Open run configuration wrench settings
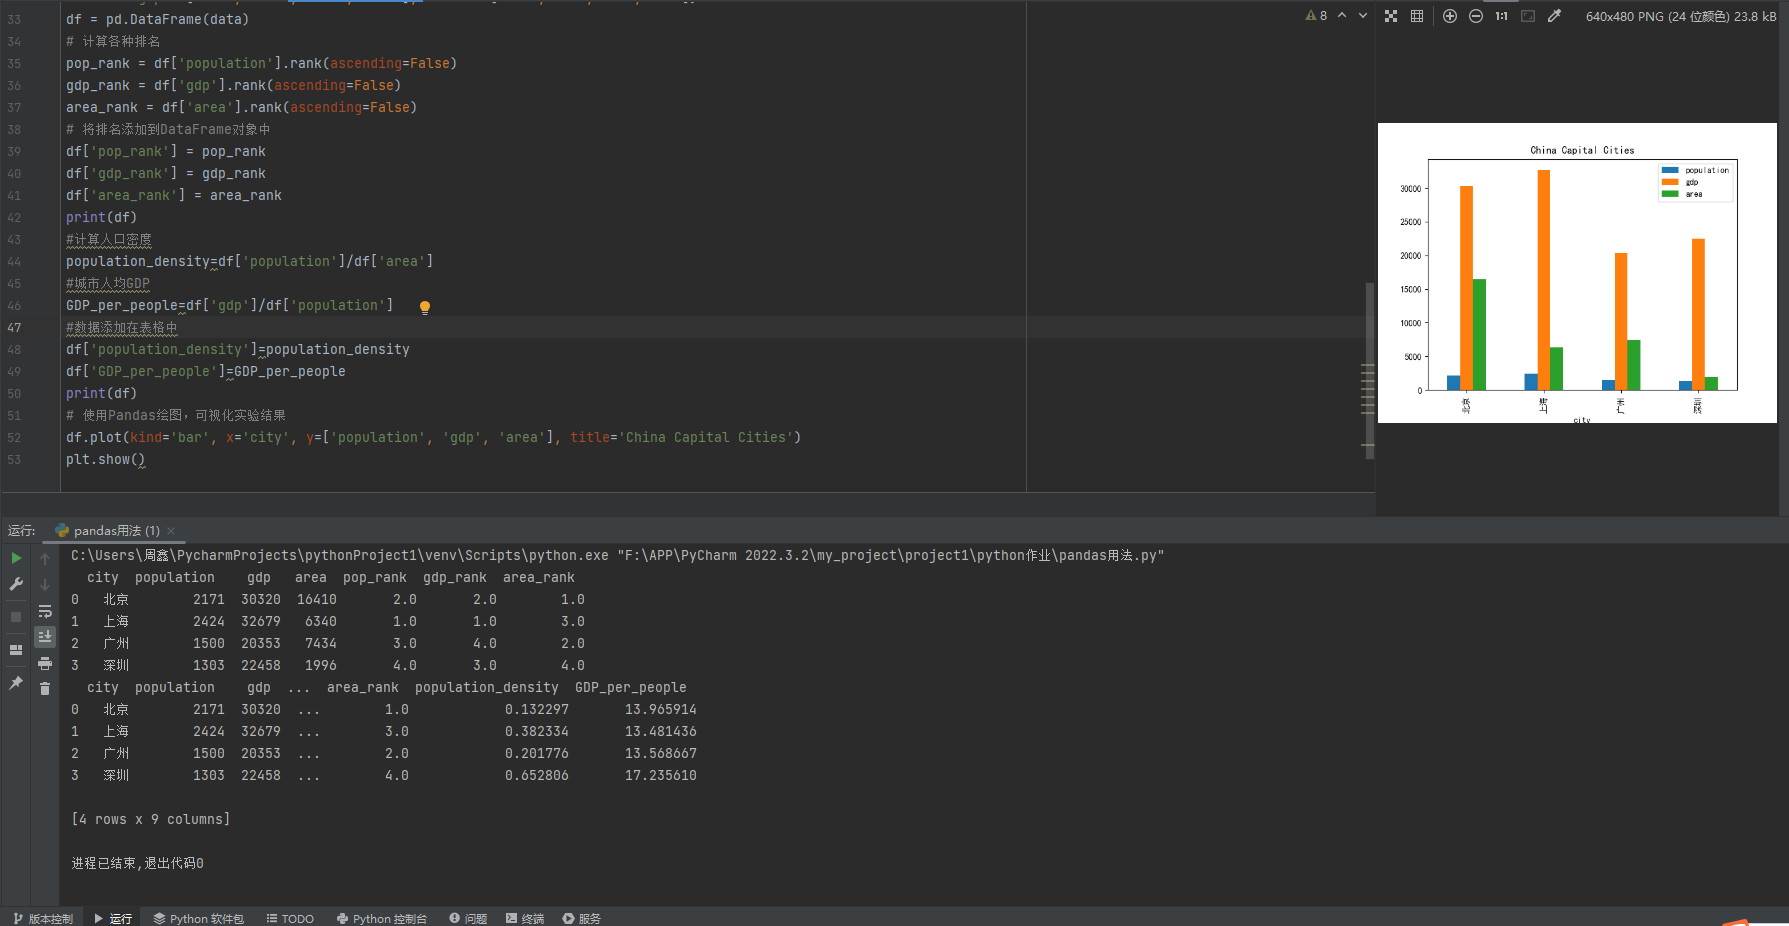This screenshot has width=1789, height=926. (16, 584)
